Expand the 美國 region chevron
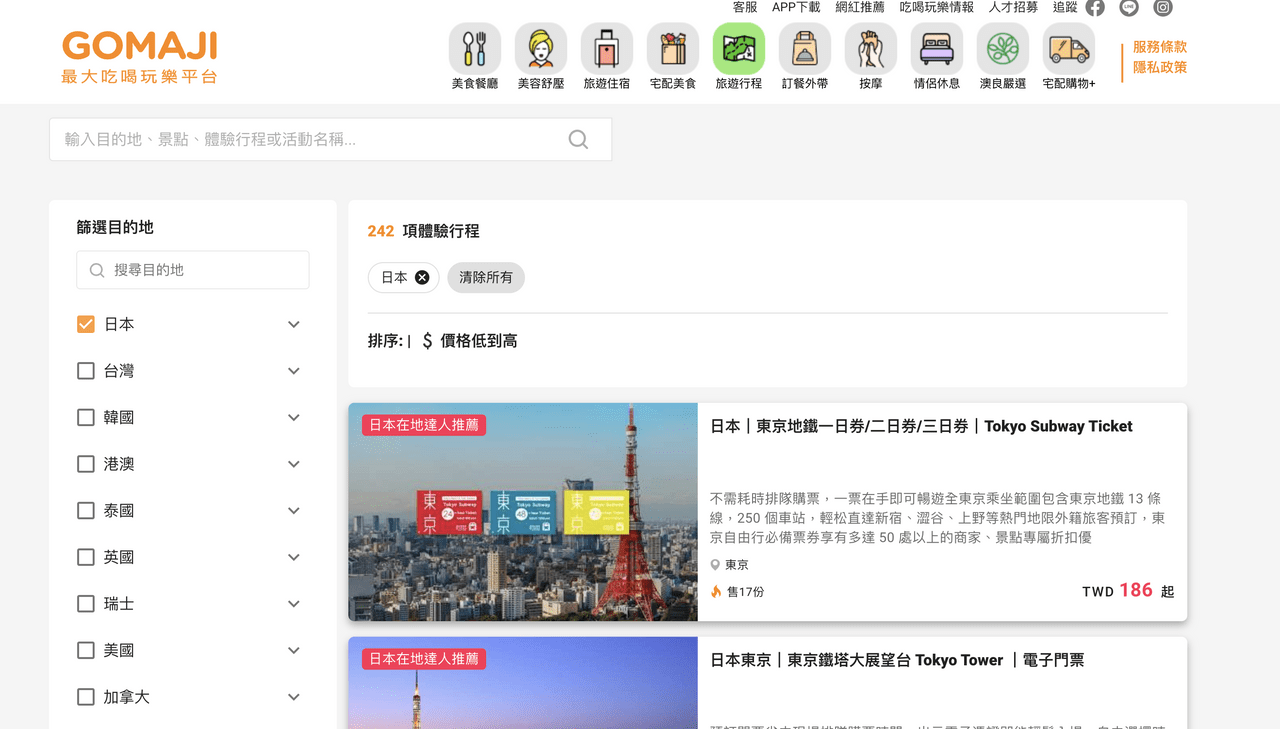Image resolution: width=1280 pixels, height=729 pixels. 293,650
